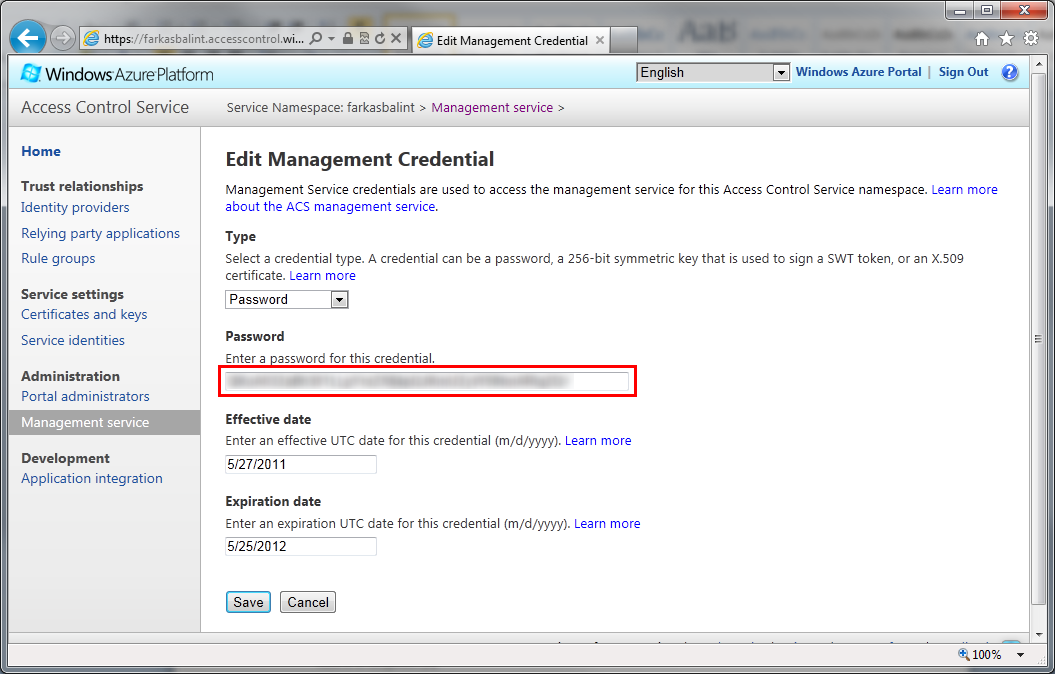1055x674 pixels.
Task: Open the address bar autocomplete dropdown arrow
Action: click(x=332, y=38)
